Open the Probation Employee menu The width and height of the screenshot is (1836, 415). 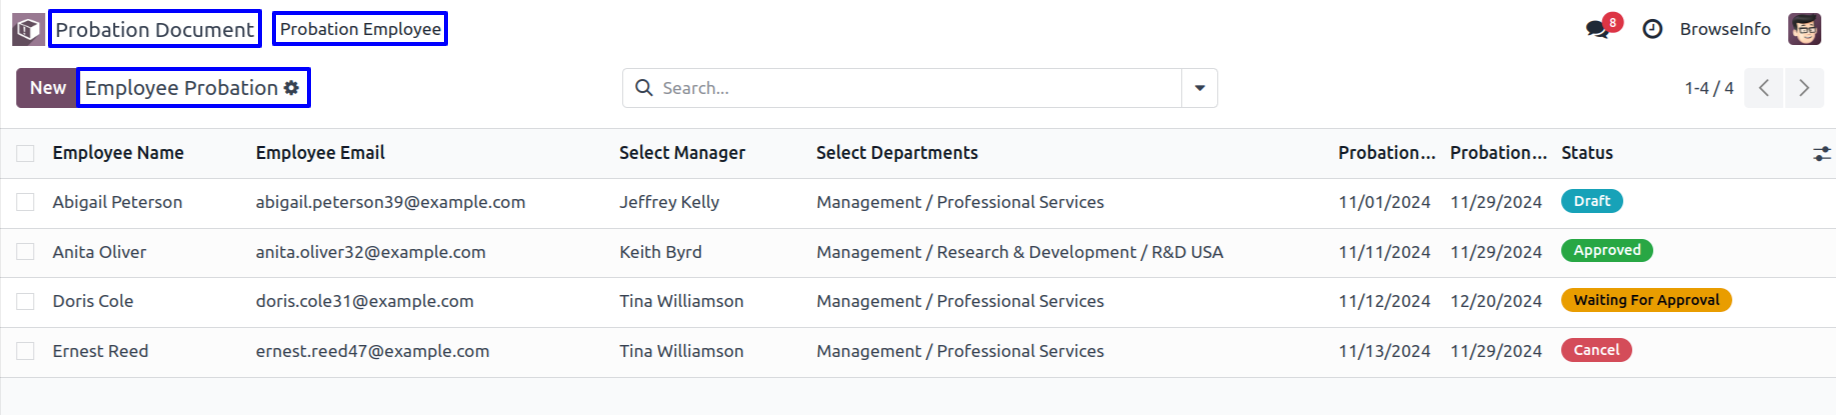[360, 29]
